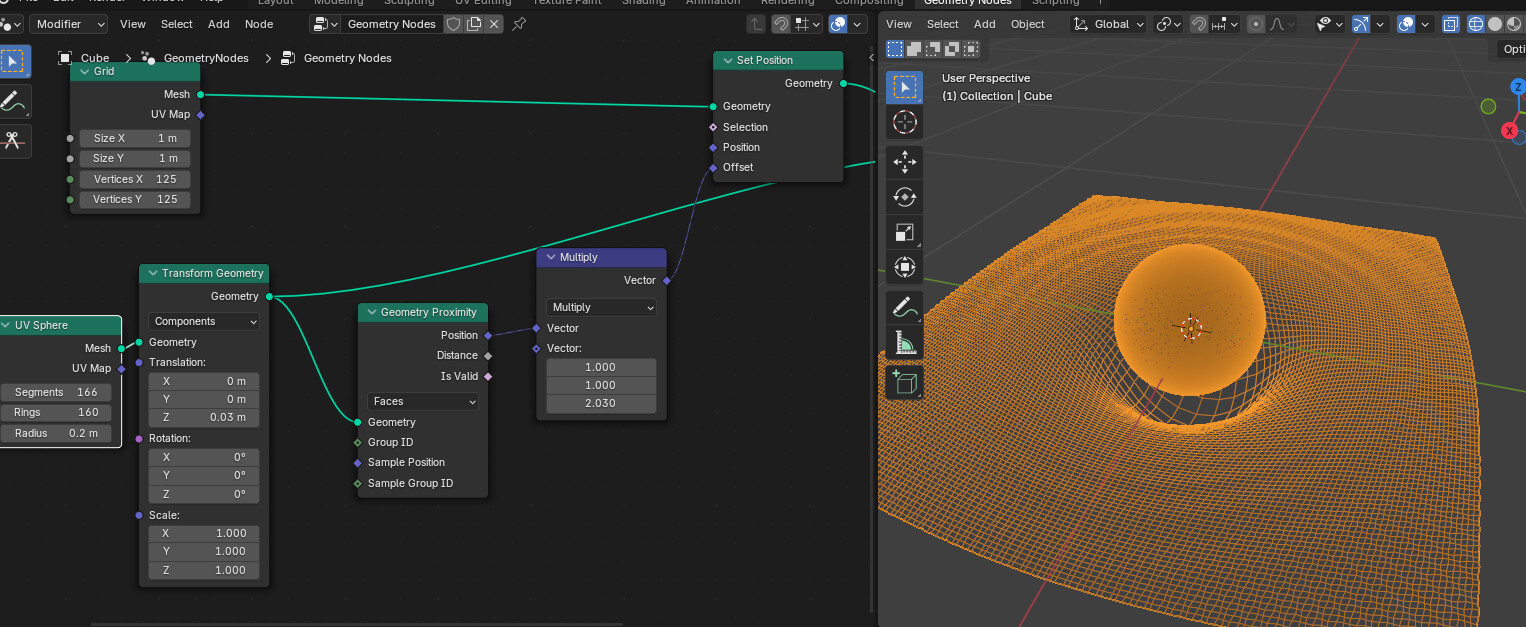This screenshot has height=627, width=1526.
Task: Open the Node menu
Action: pos(259,24)
